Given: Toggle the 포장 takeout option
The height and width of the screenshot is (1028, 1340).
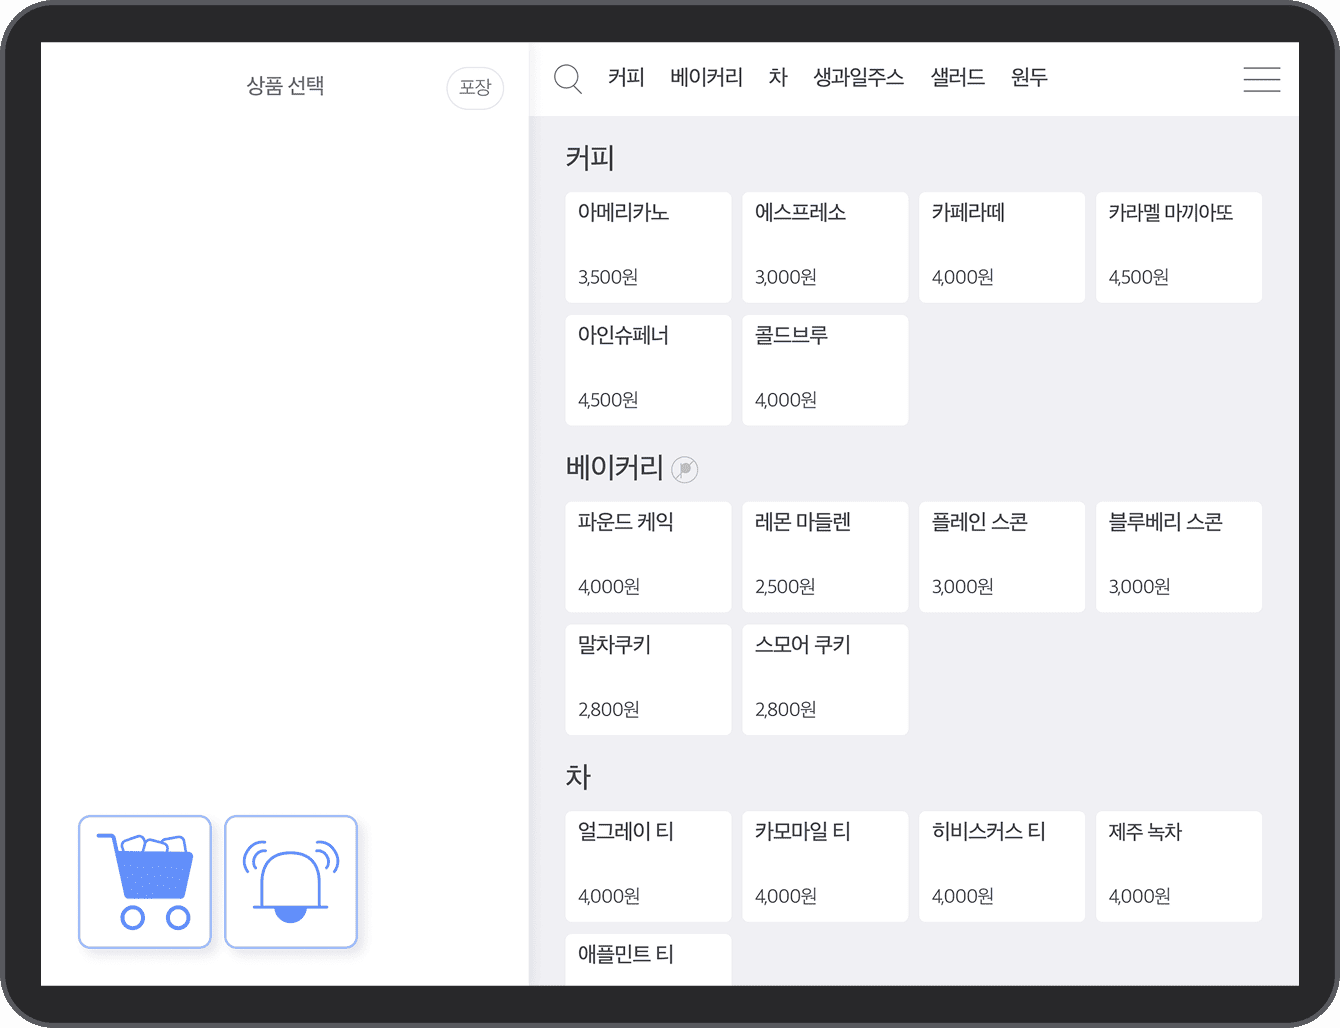Looking at the screenshot, I should [475, 88].
